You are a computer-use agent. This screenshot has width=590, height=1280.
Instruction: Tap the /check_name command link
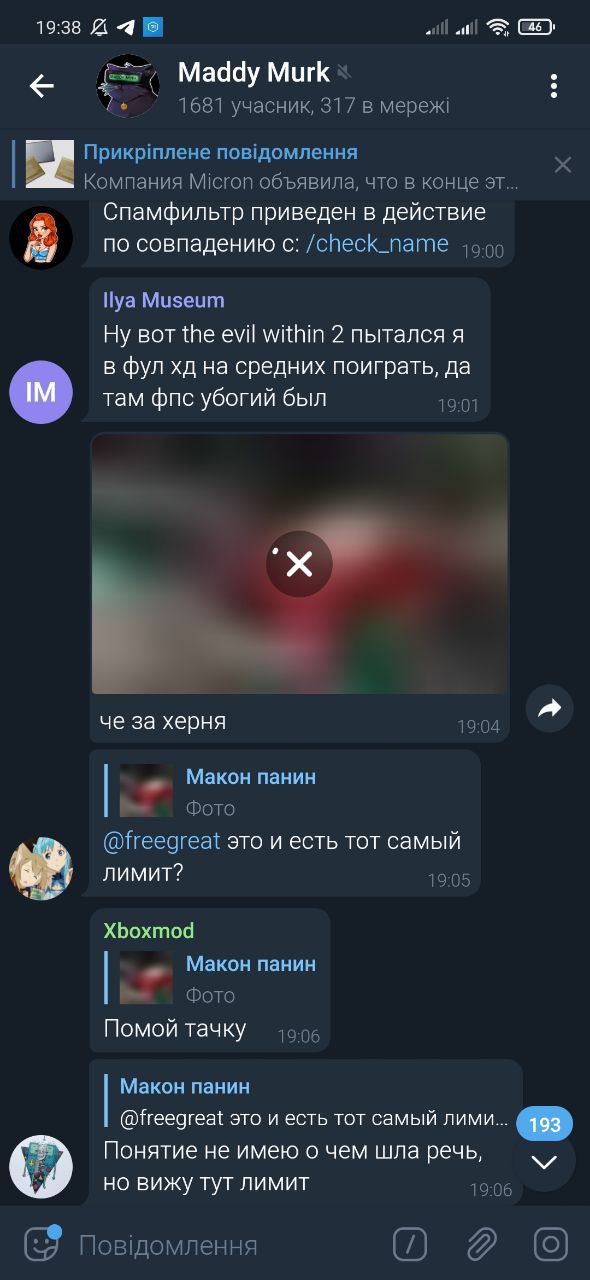(377, 244)
